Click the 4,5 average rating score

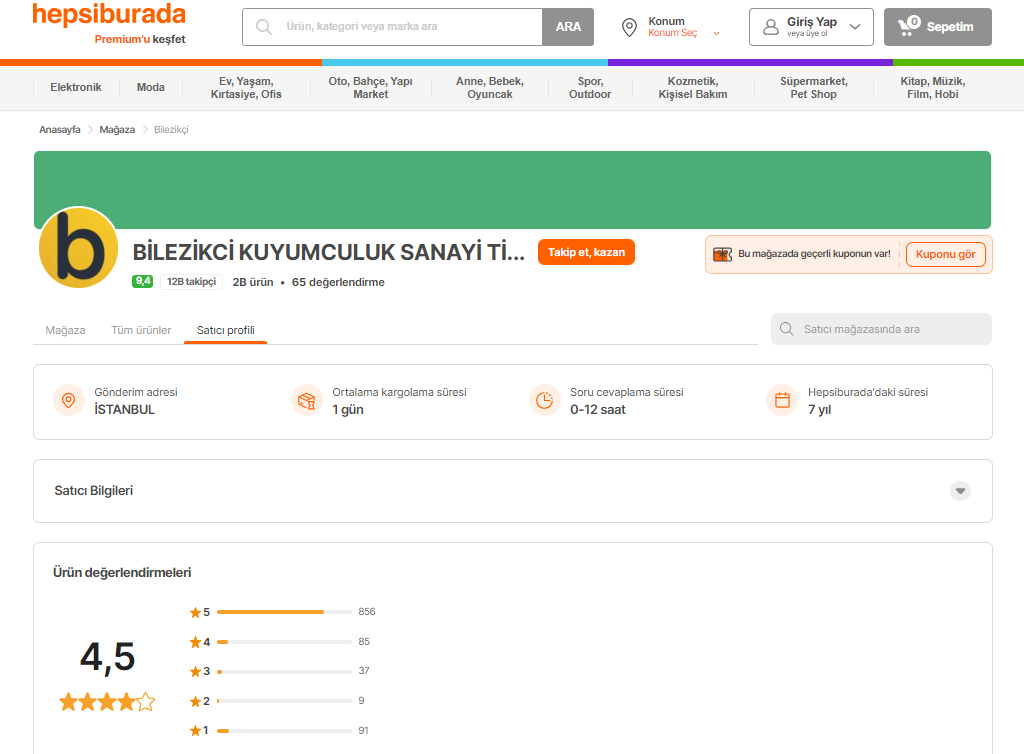coord(107,657)
